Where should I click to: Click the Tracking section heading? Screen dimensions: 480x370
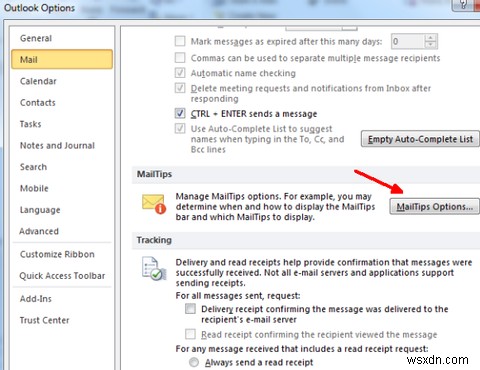(154, 240)
